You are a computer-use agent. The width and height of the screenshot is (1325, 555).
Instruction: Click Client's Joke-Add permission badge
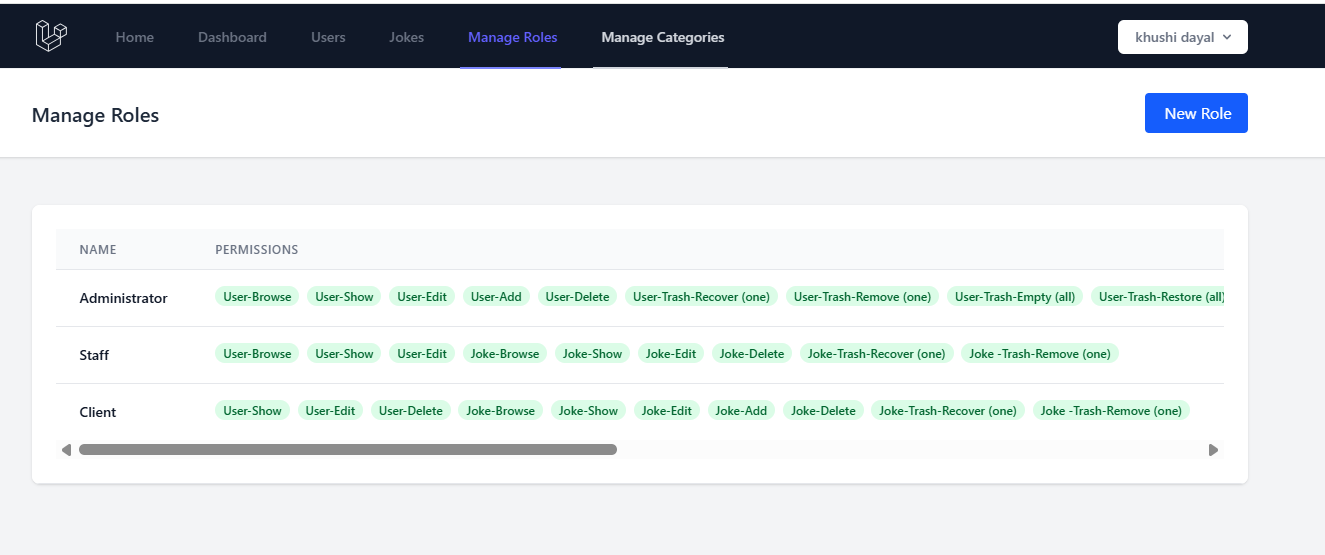click(x=741, y=411)
